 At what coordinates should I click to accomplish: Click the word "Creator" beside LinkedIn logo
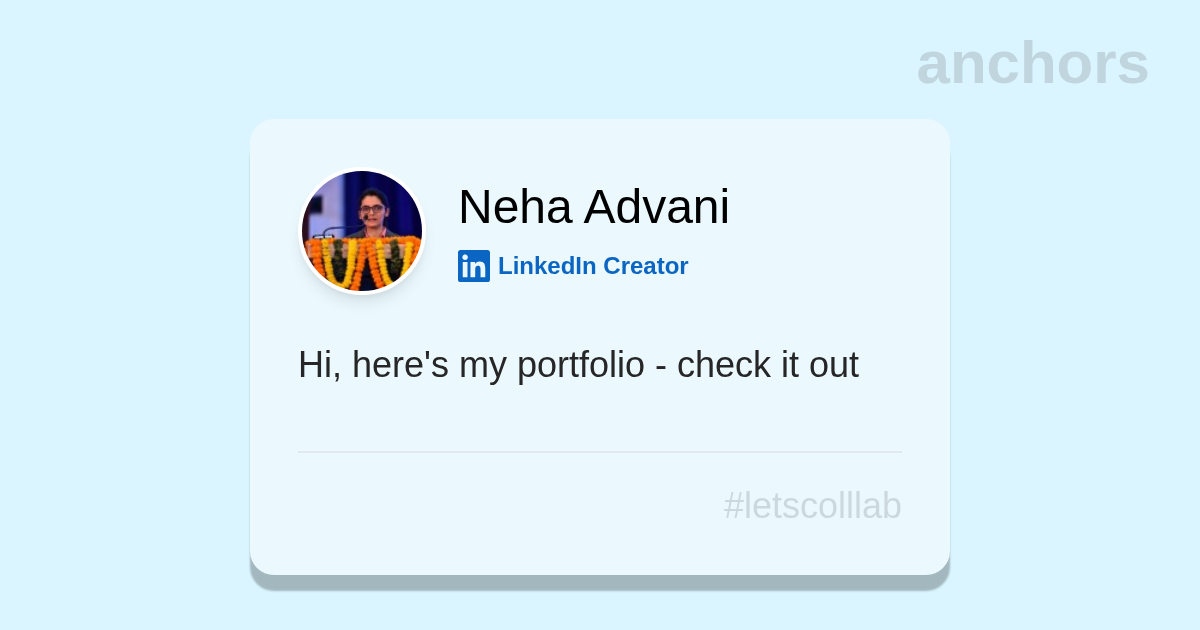click(x=645, y=266)
